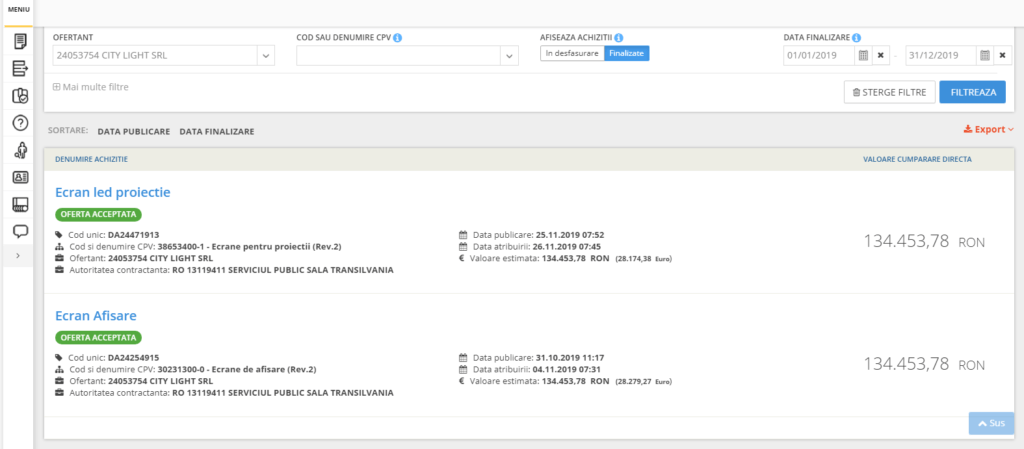Image resolution: width=1024 pixels, height=449 pixels.
Task: Open calendar picker for end date 31/12/2019
Action: [985, 55]
